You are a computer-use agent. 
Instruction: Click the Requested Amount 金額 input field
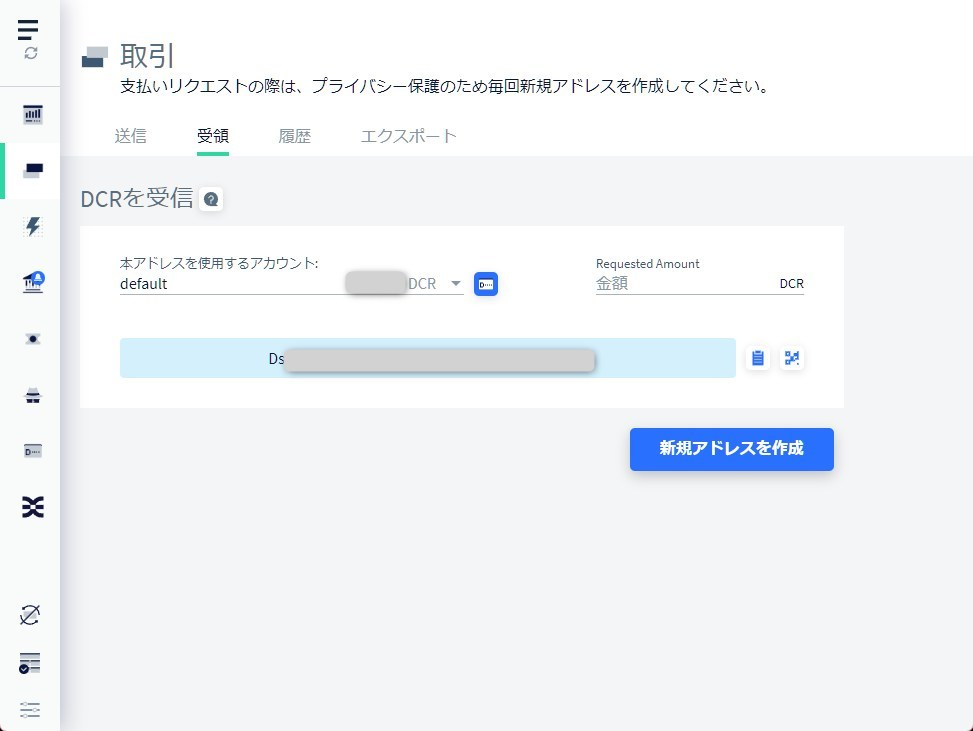pyautogui.click(x=685, y=284)
